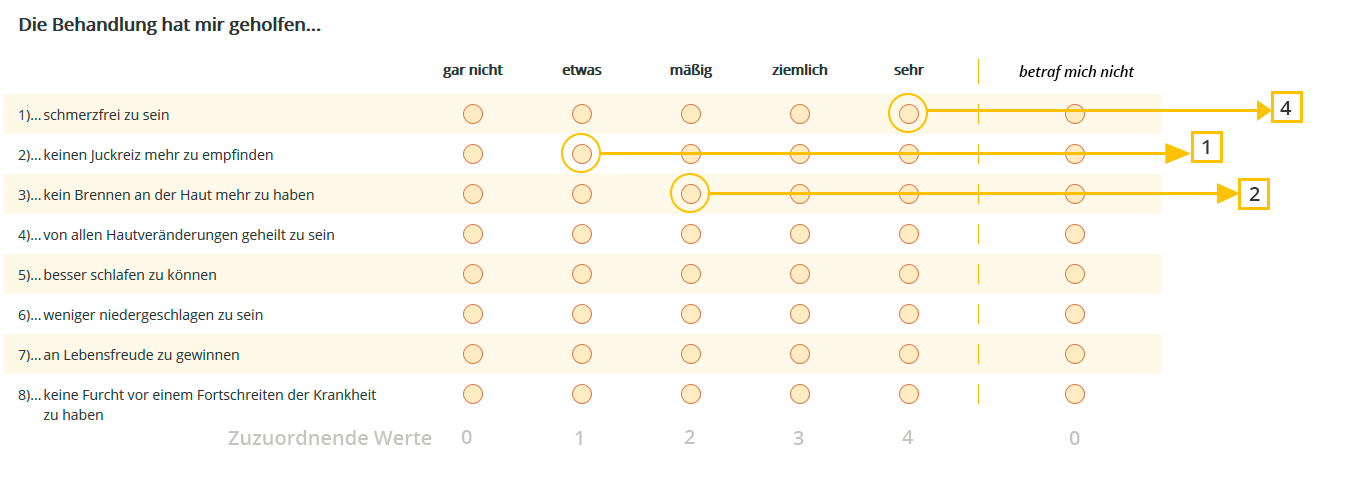Choose 'ziemlich' for keine Furcht vor Fortschreiten
1371x477 pixels.
[799, 394]
